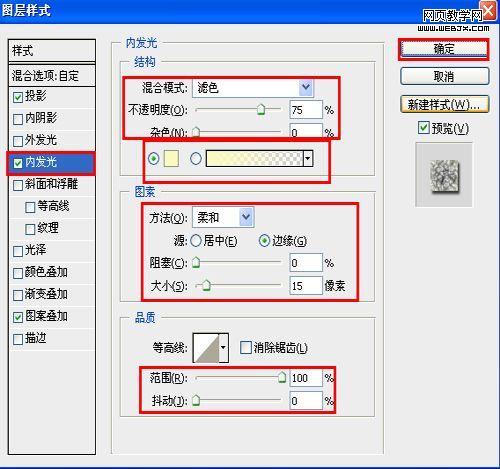Click the 确定 OK button

(x=444, y=49)
